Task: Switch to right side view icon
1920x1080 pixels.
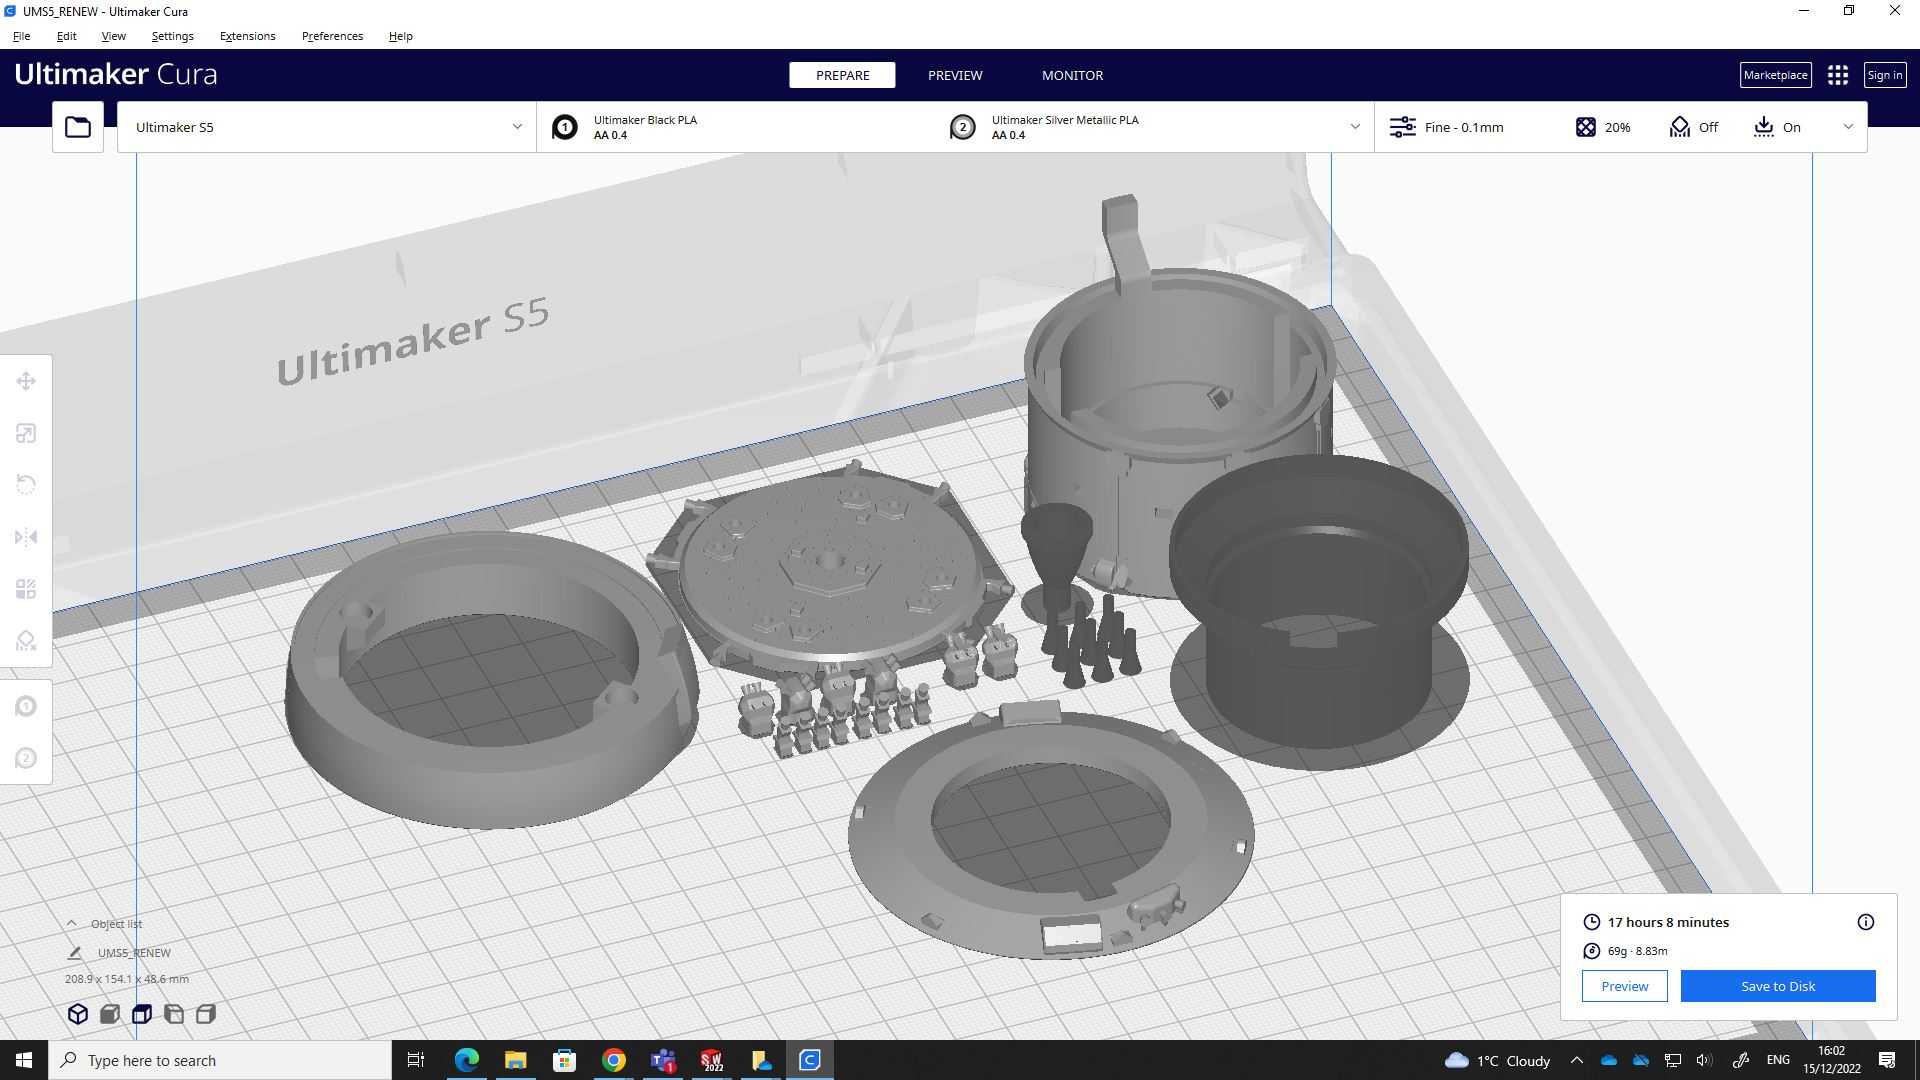Action: (206, 1014)
